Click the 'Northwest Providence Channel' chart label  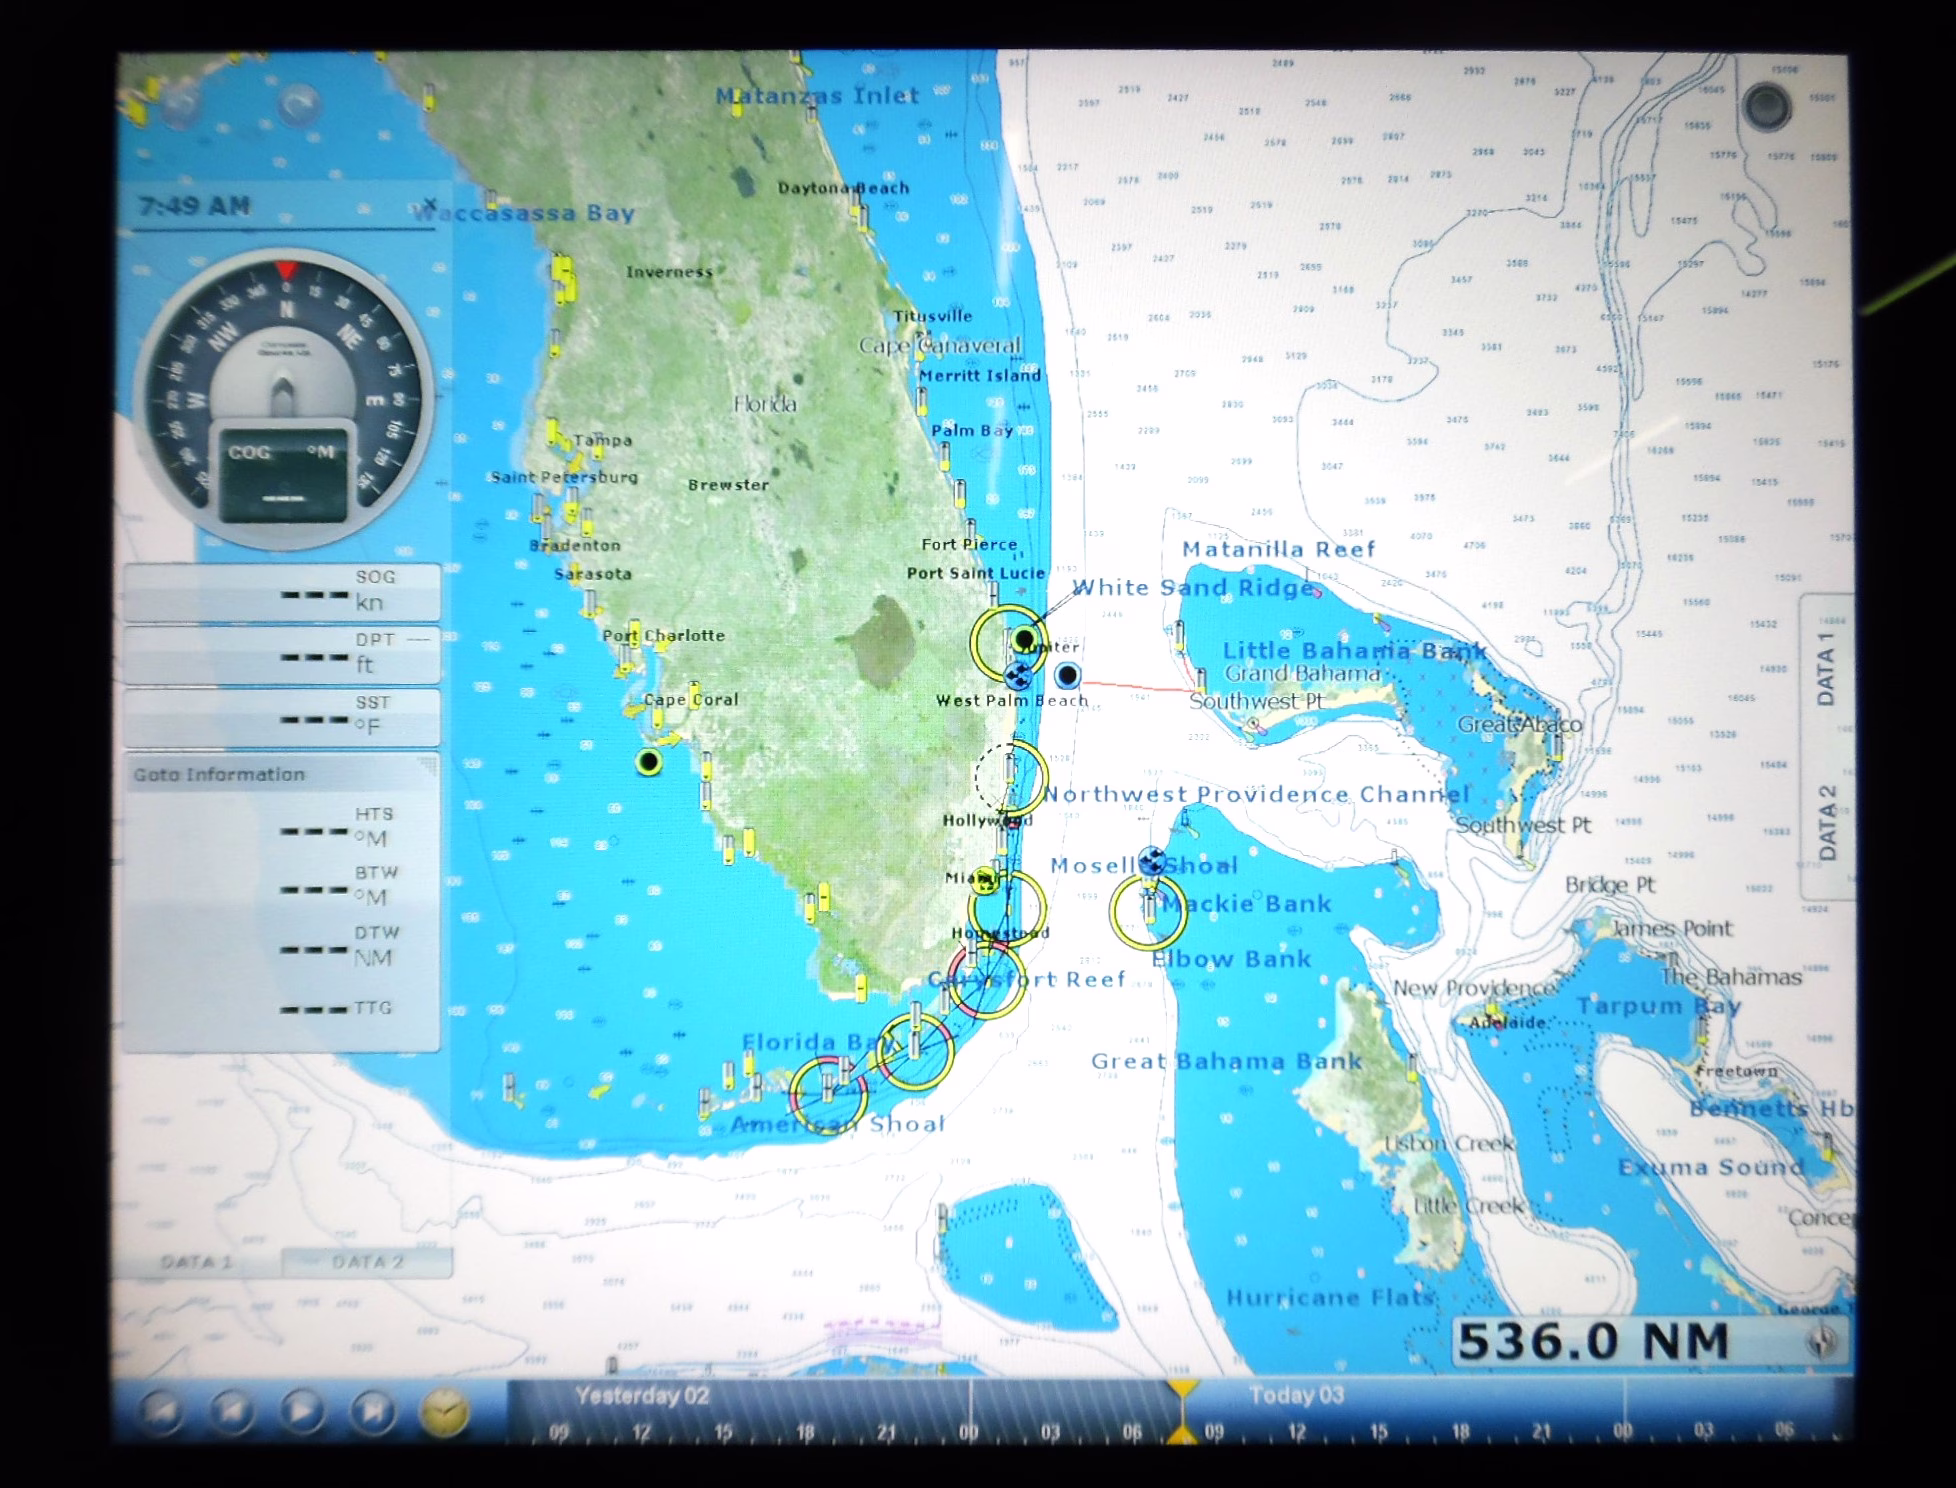tap(1257, 794)
